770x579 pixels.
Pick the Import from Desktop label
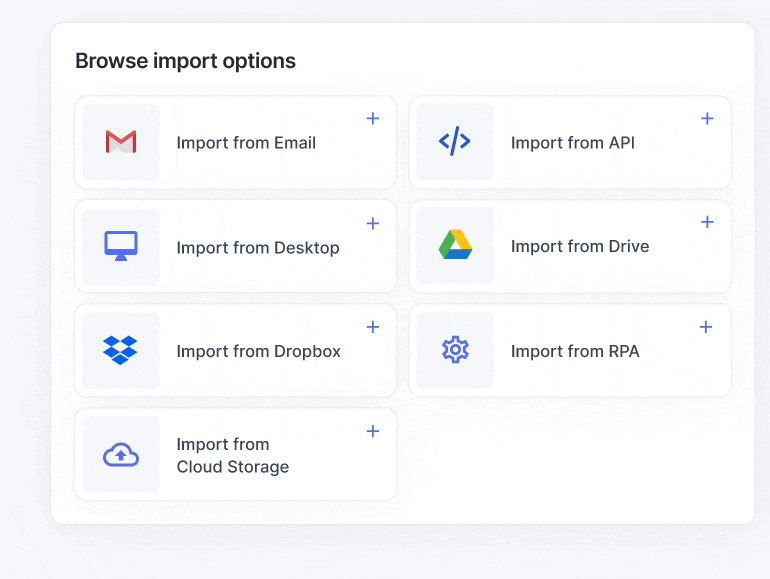[258, 248]
